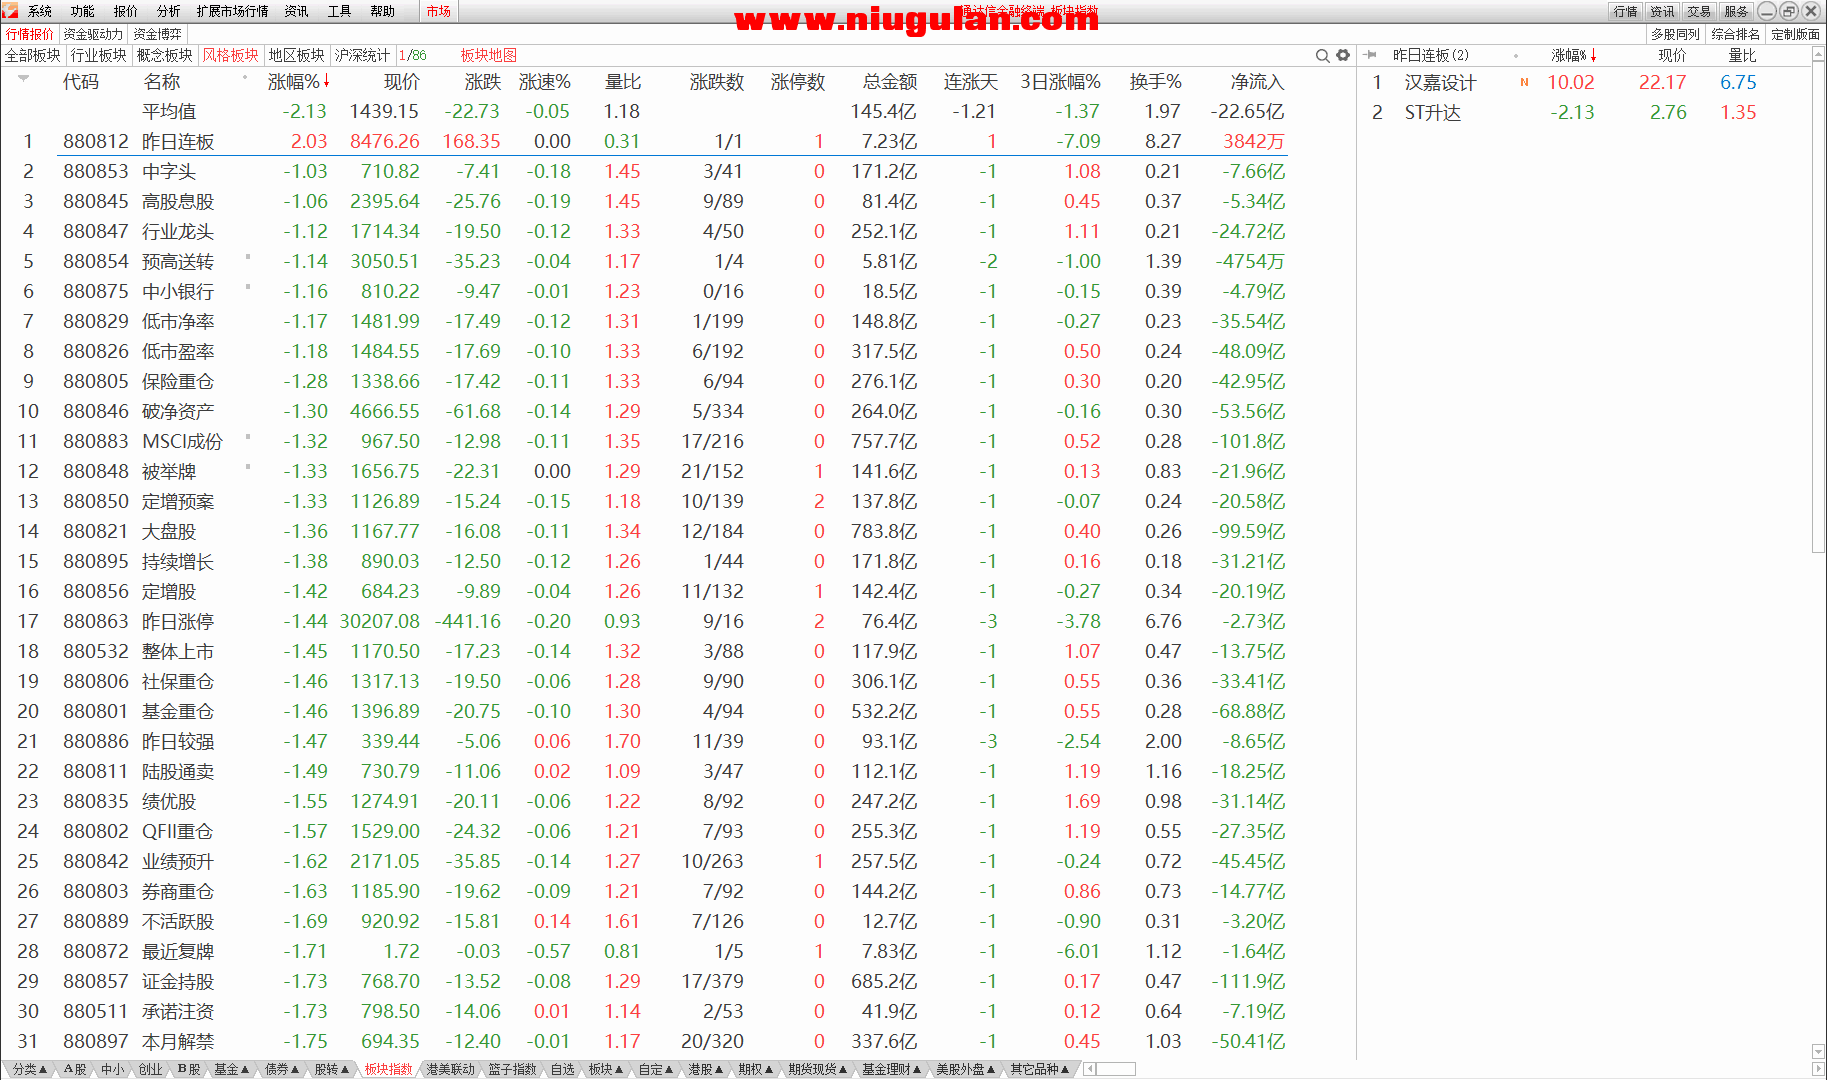Sort by 涨停数 column

[798, 82]
